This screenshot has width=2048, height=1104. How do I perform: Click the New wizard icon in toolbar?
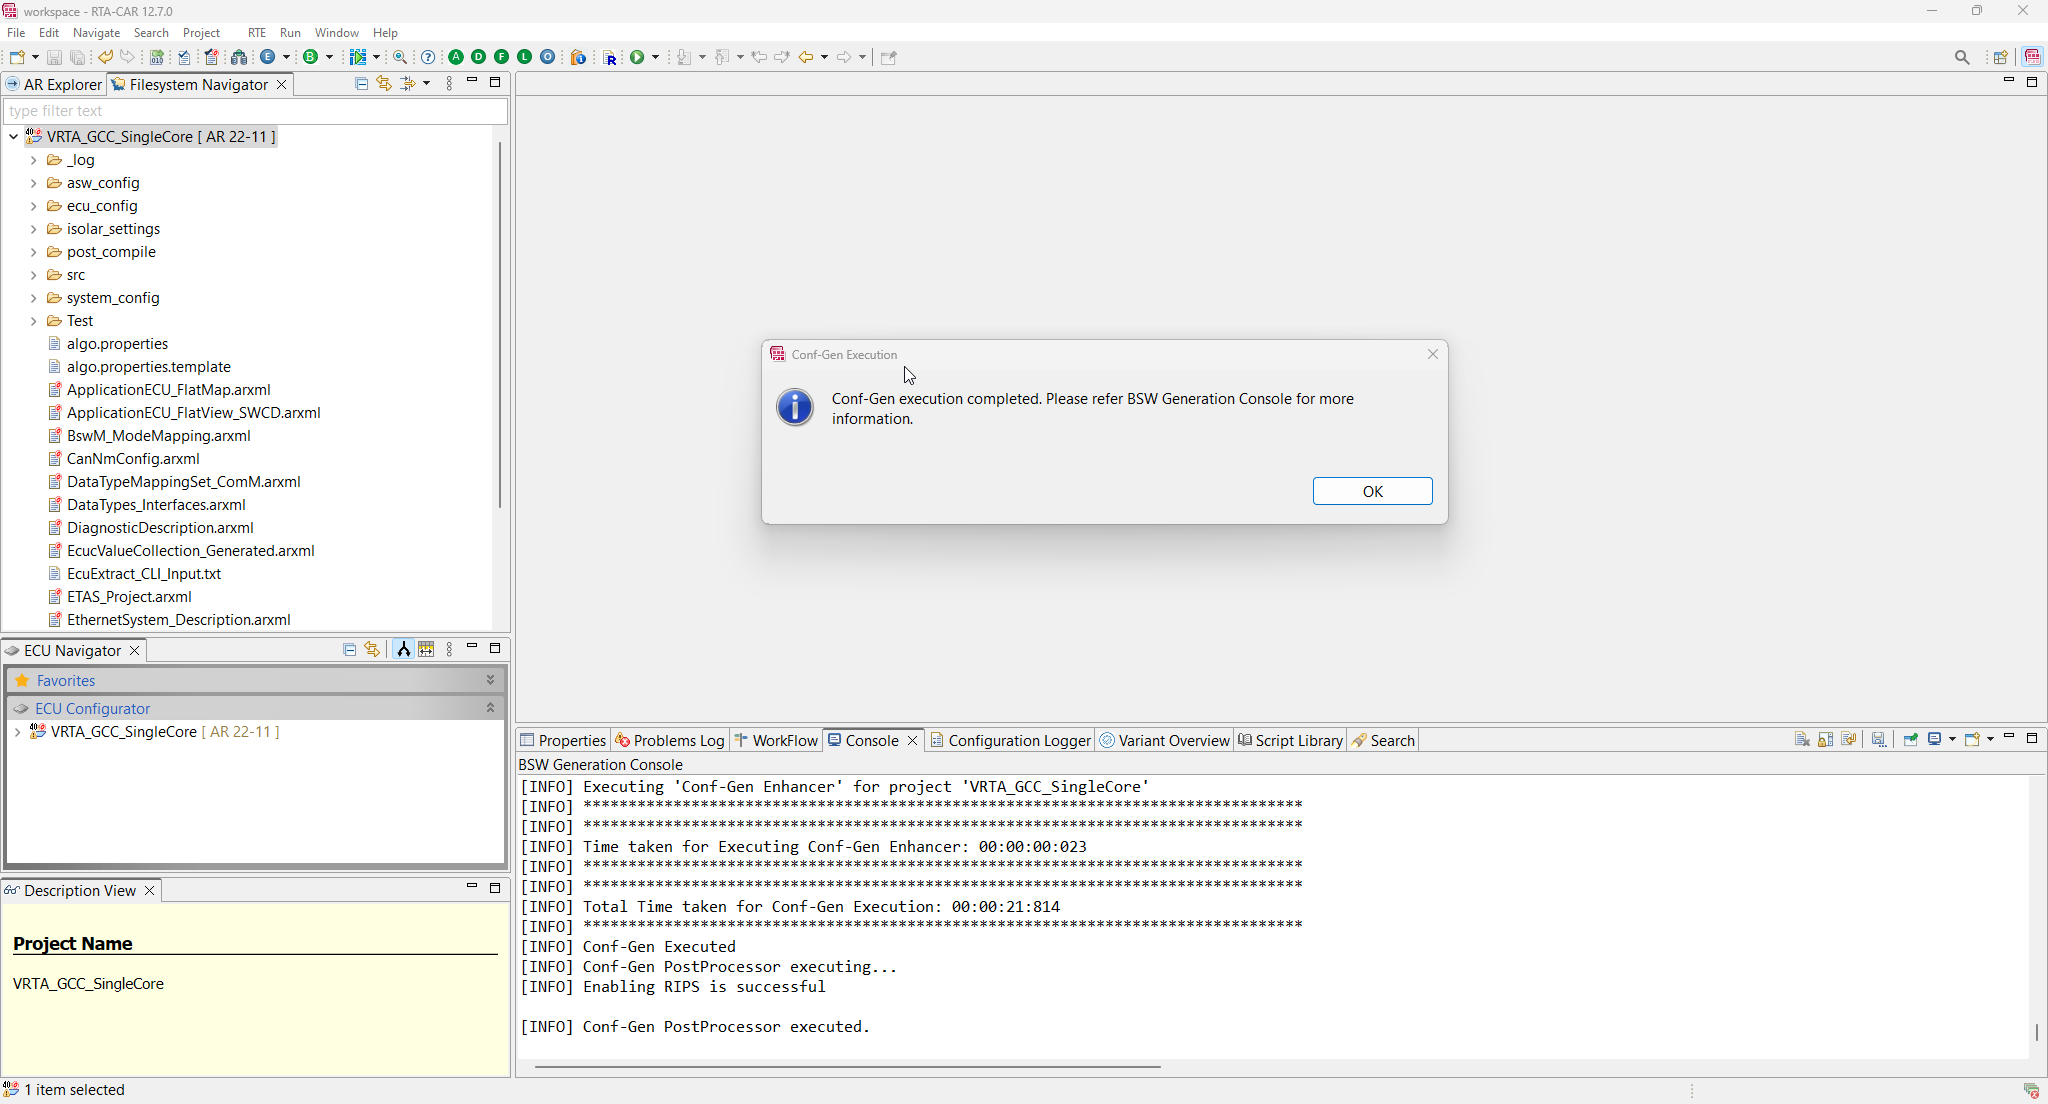(17, 57)
